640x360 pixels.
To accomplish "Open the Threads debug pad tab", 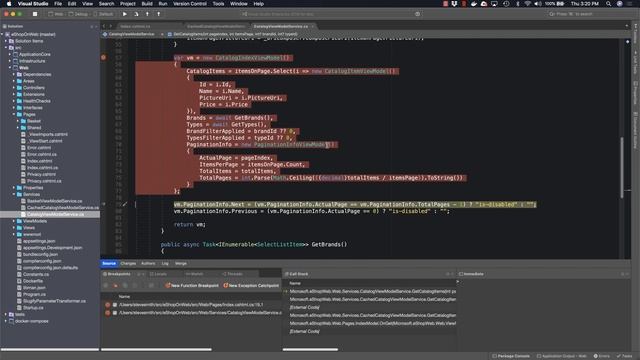I will pyautogui.click(x=233, y=274).
